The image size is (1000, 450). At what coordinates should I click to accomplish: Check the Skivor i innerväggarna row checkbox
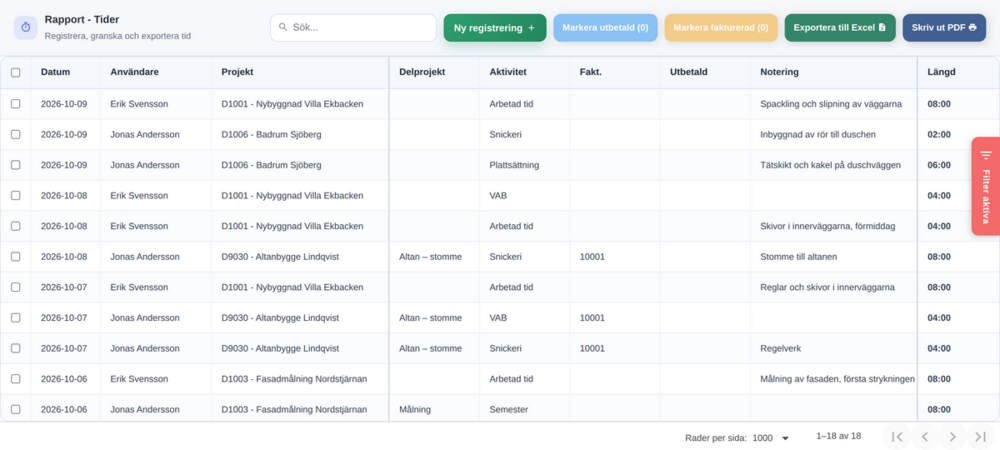click(x=15, y=226)
